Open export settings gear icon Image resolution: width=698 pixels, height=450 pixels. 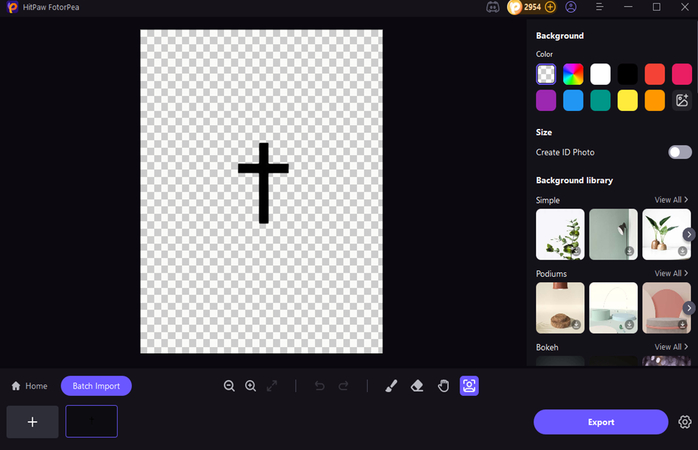pos(685,422)
